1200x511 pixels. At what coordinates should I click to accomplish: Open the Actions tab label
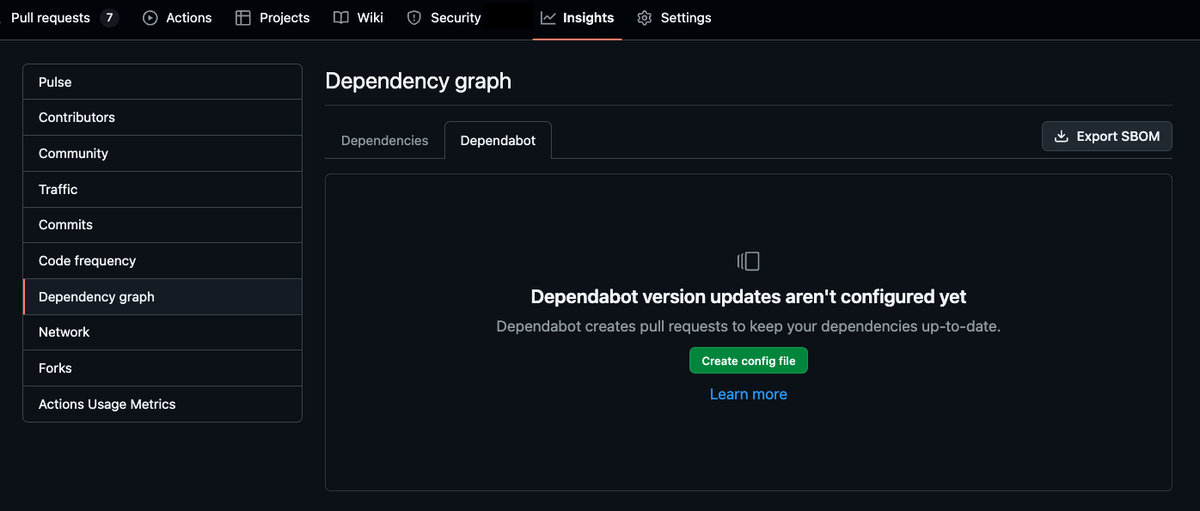(x=189, y=18)
